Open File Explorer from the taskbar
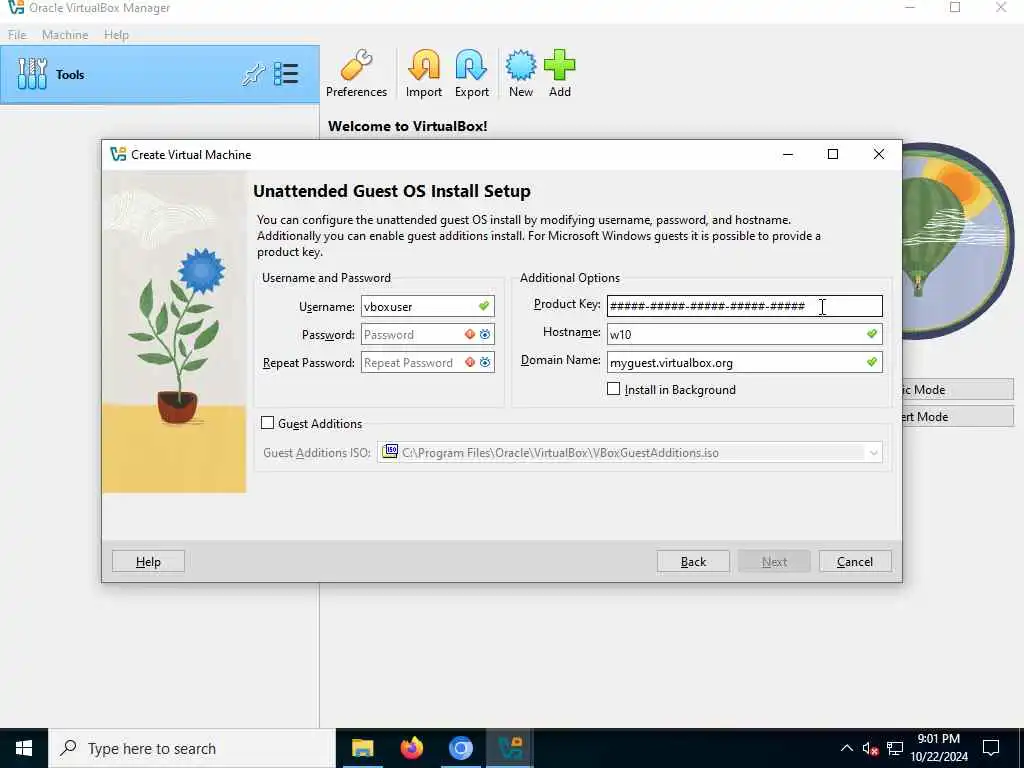 coord(362,748)
